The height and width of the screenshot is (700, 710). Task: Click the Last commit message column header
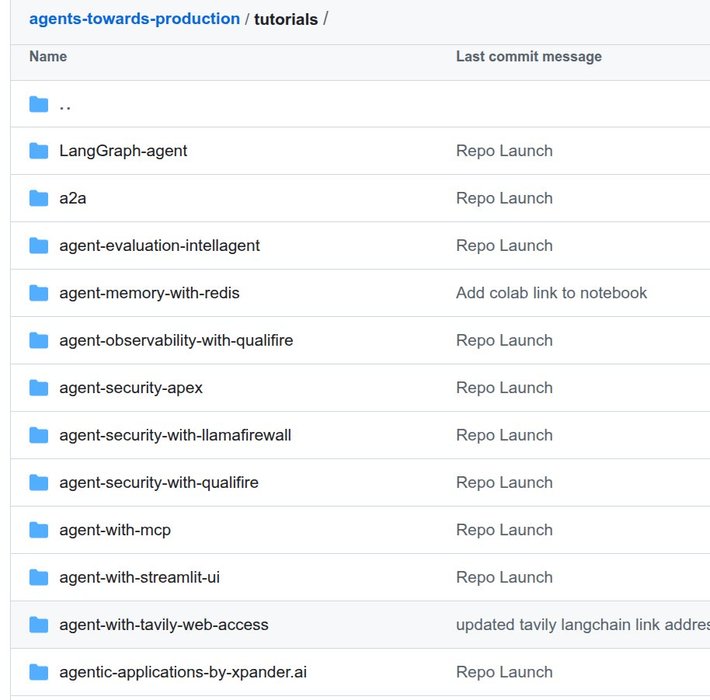(529, 57)
